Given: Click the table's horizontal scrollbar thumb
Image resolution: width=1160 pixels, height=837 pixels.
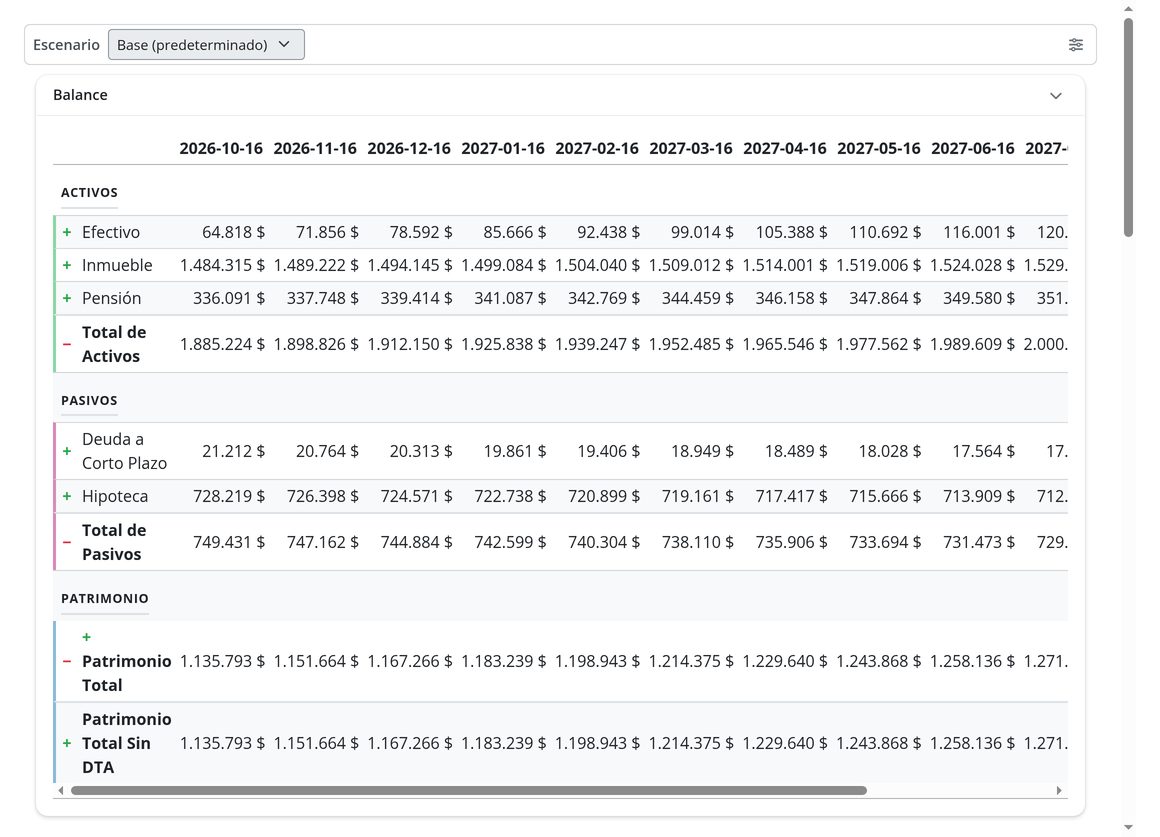Looking at the screenshot, I should coord(468,790).
